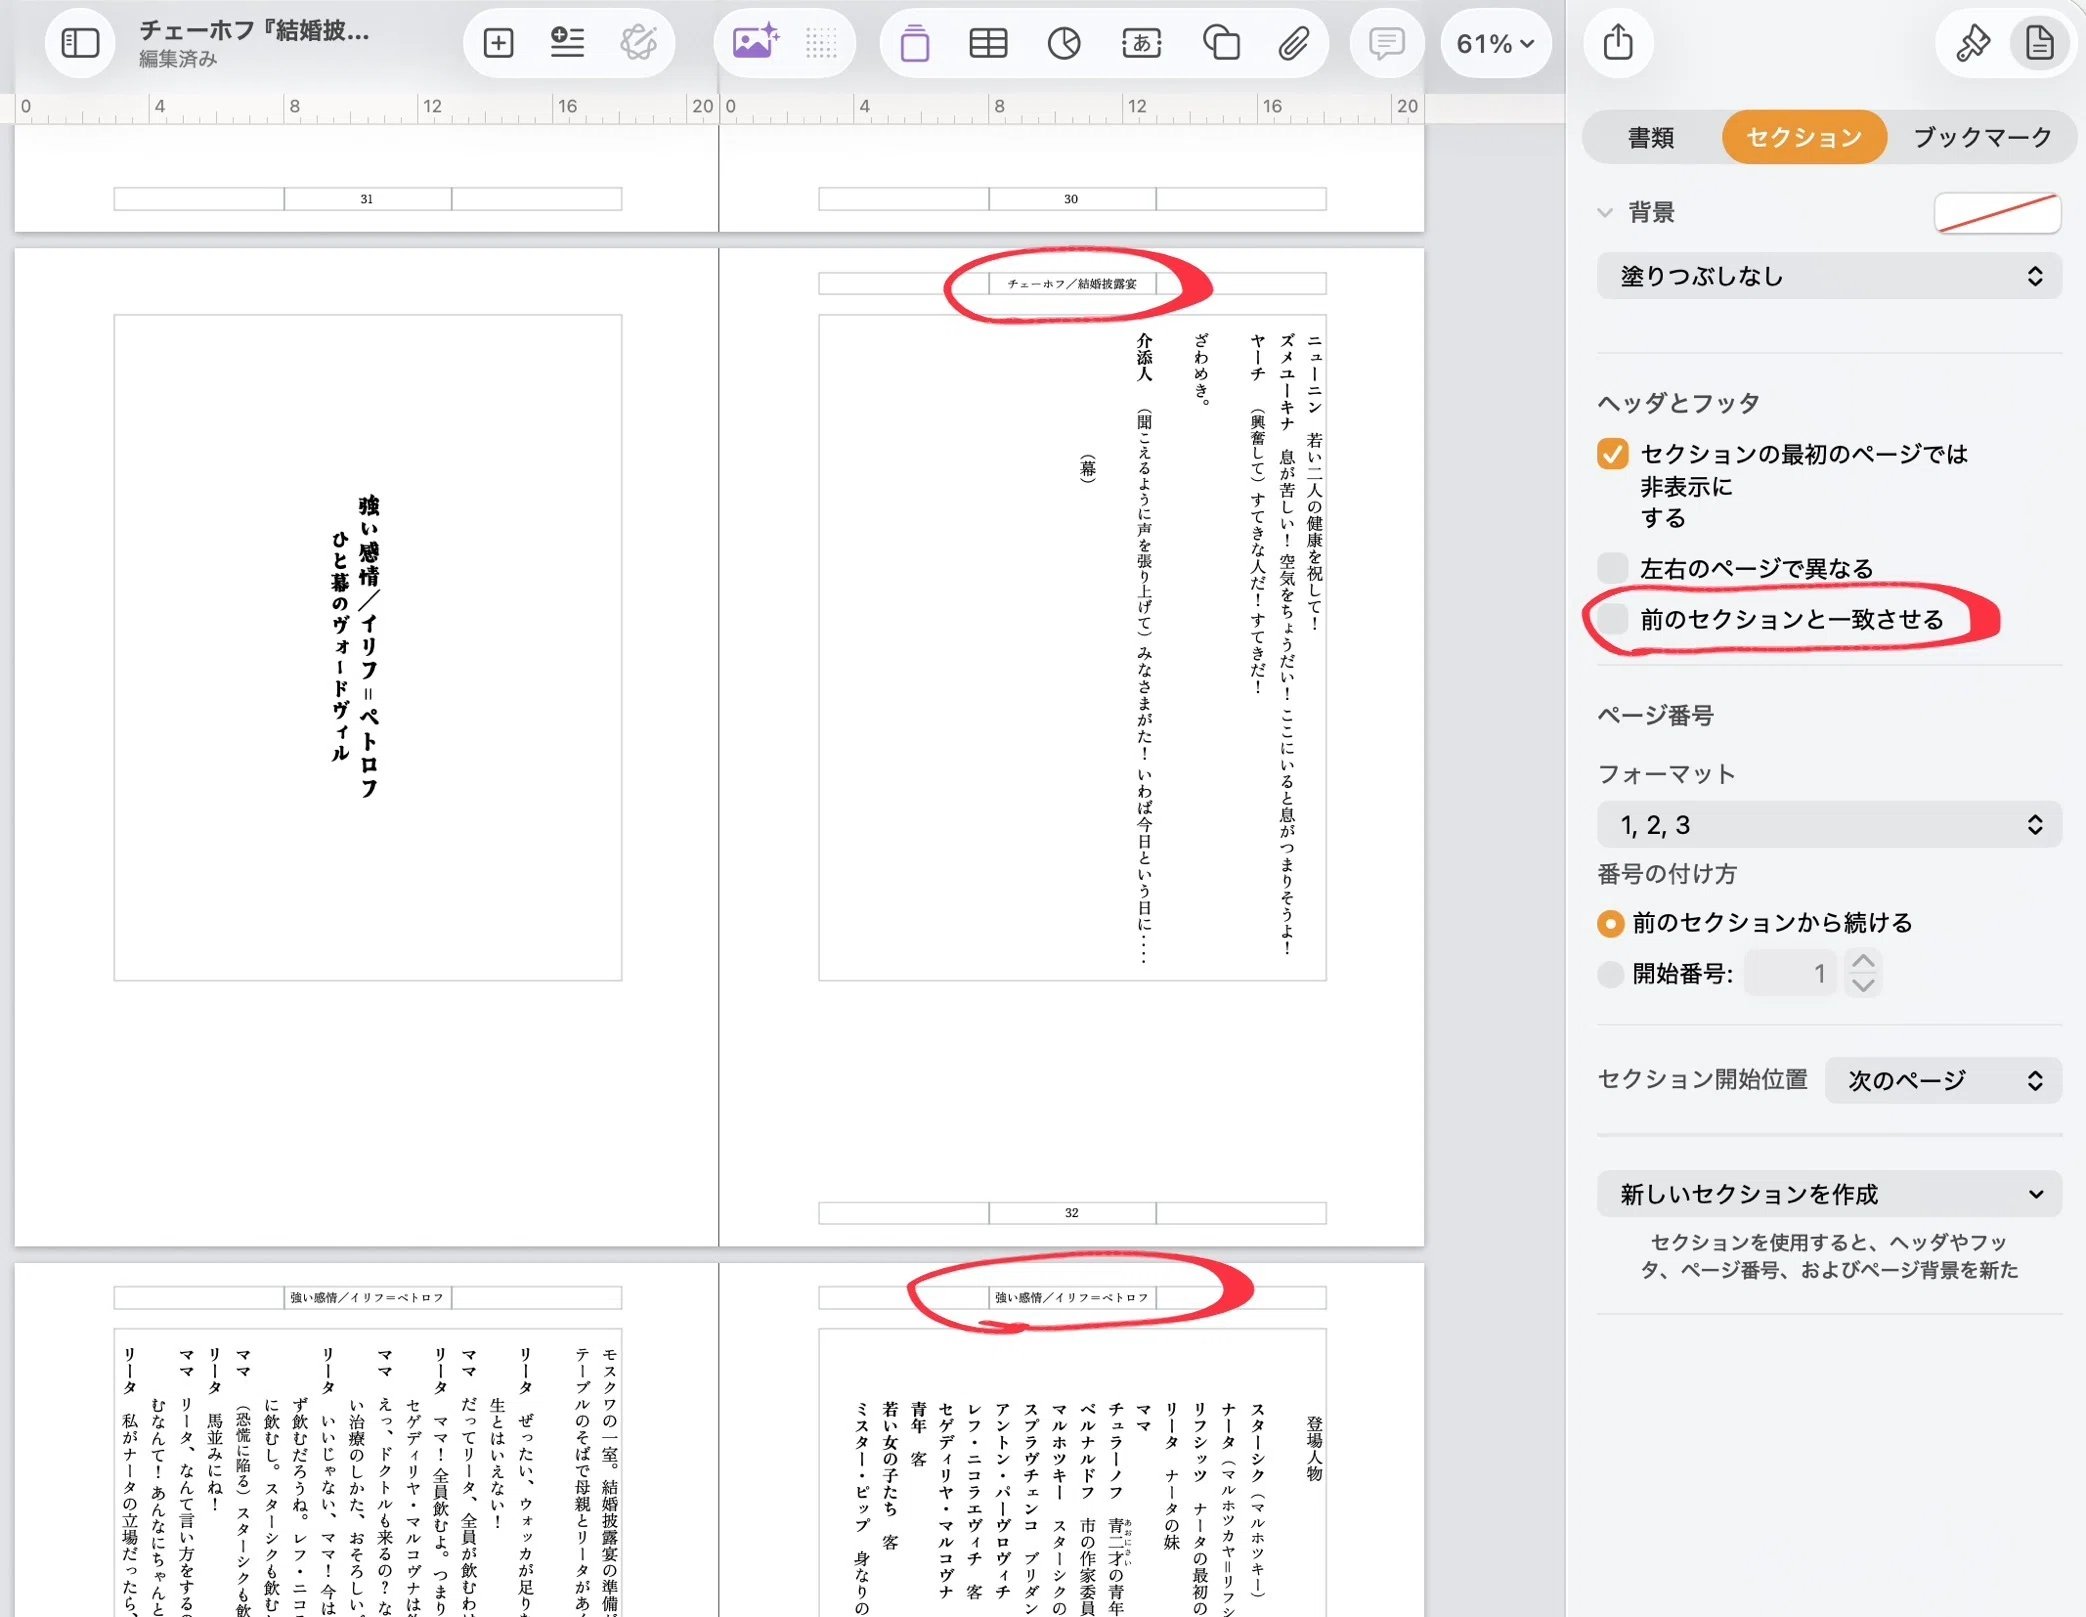The height and width of the screenshot is (1617, 2086).
Task: Select the 開始番号 radio button
Action: pos(1610,974)
